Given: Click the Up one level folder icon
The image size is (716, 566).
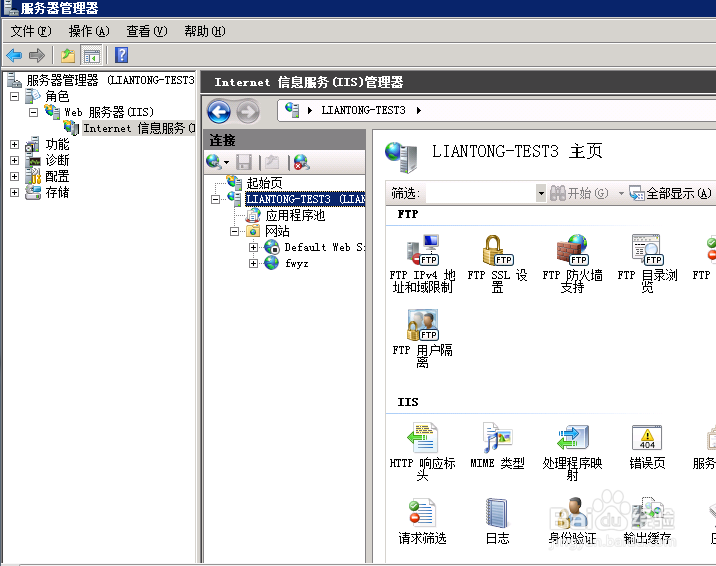Looking at the screenshot, I should coord(68,56).
